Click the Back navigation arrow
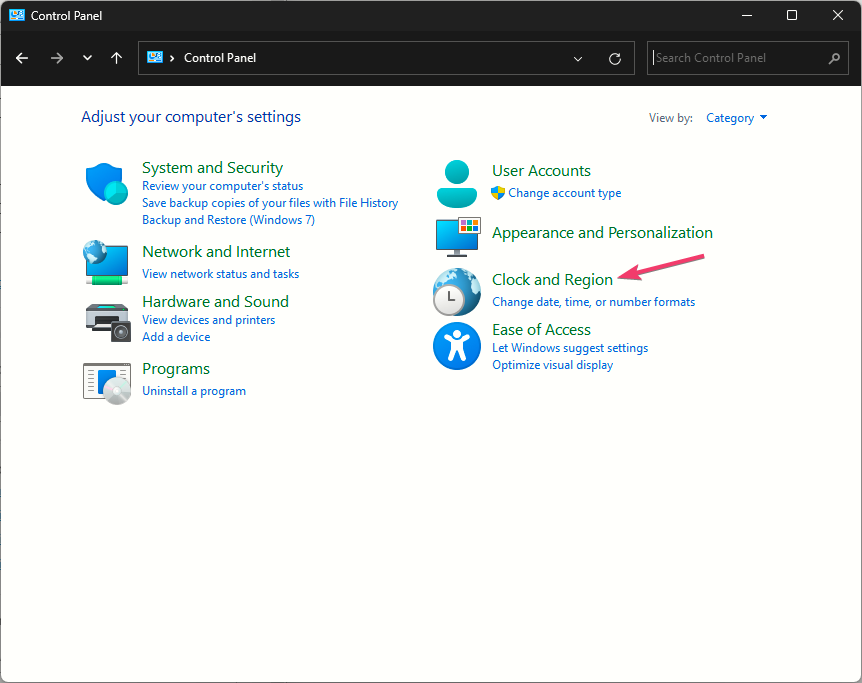862x683 pixels. pyautogui.click(x=22, y=58)
